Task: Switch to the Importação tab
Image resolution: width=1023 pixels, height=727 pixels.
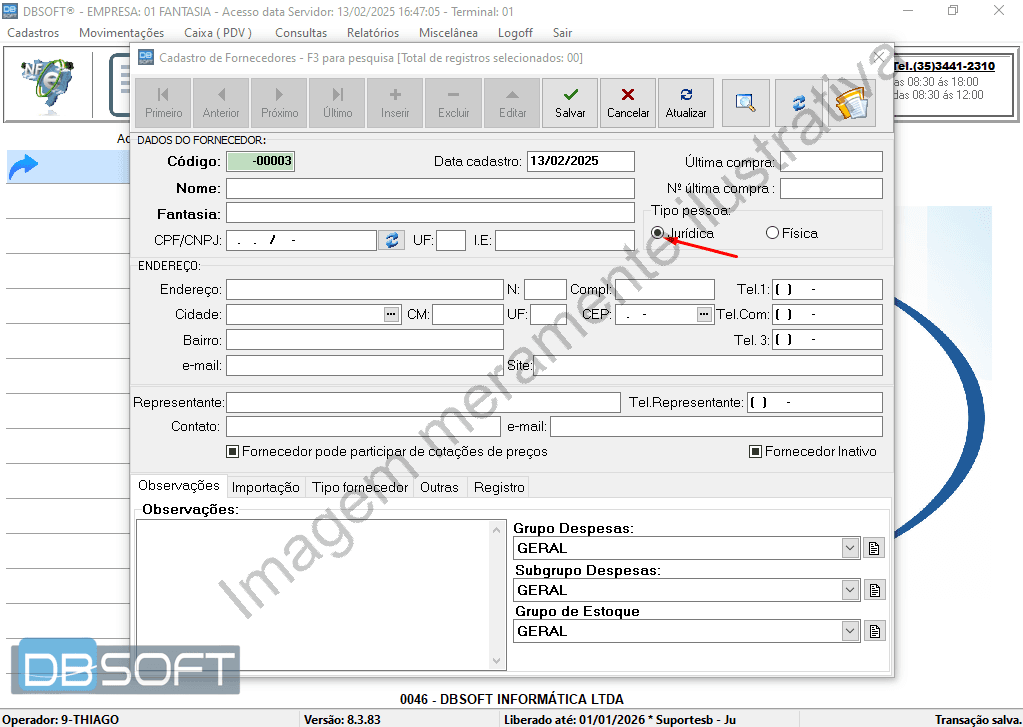Action: click(x=265, y=487)
